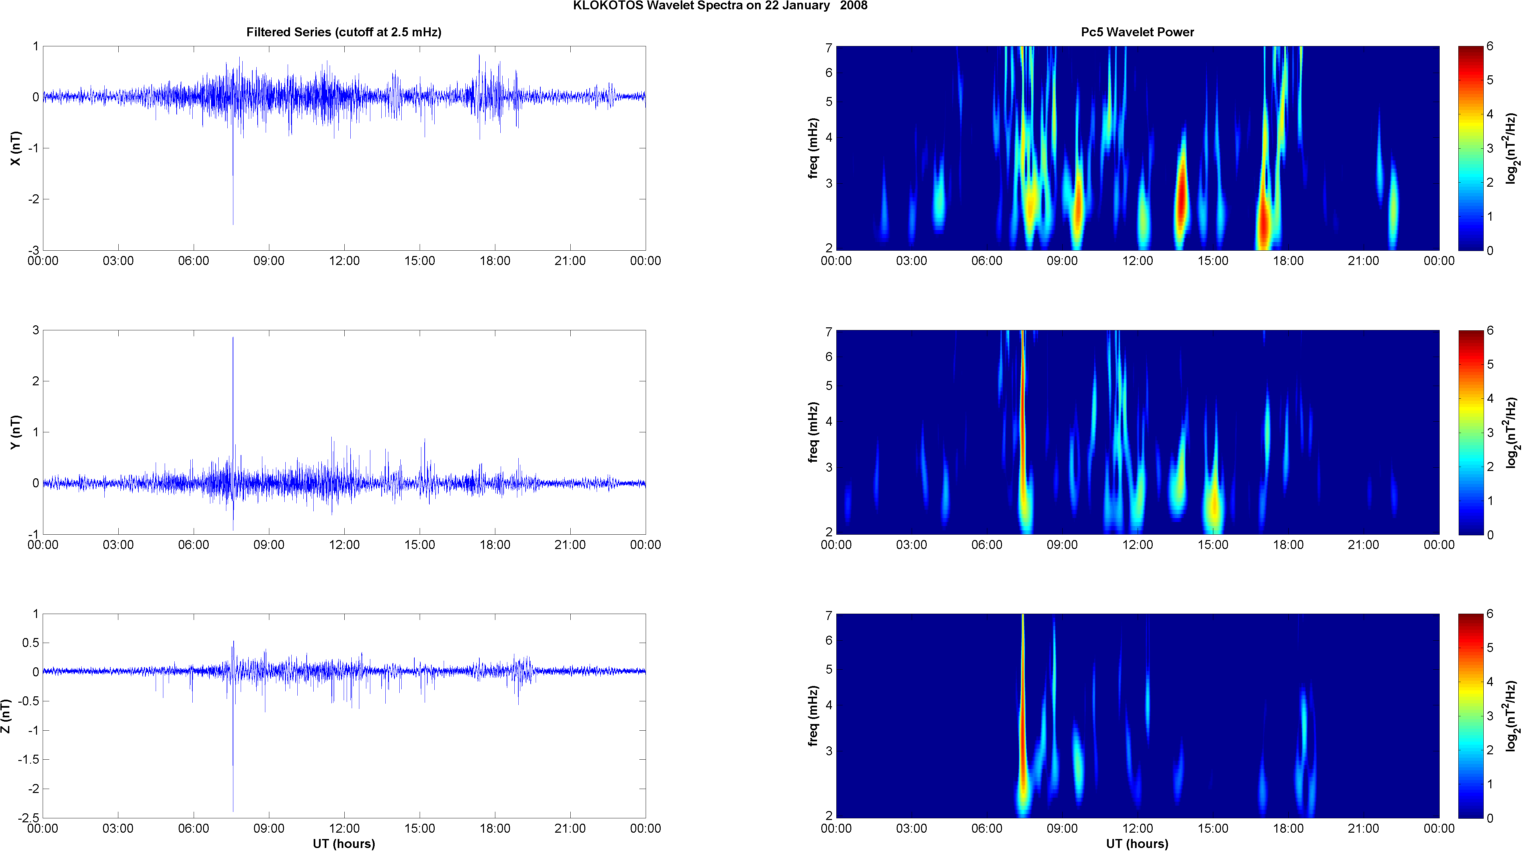Click the KLOKOTOS Wavelet Spectra figure title
Image resolution: width=1522 pixels, height=851 pixels.
720,6
